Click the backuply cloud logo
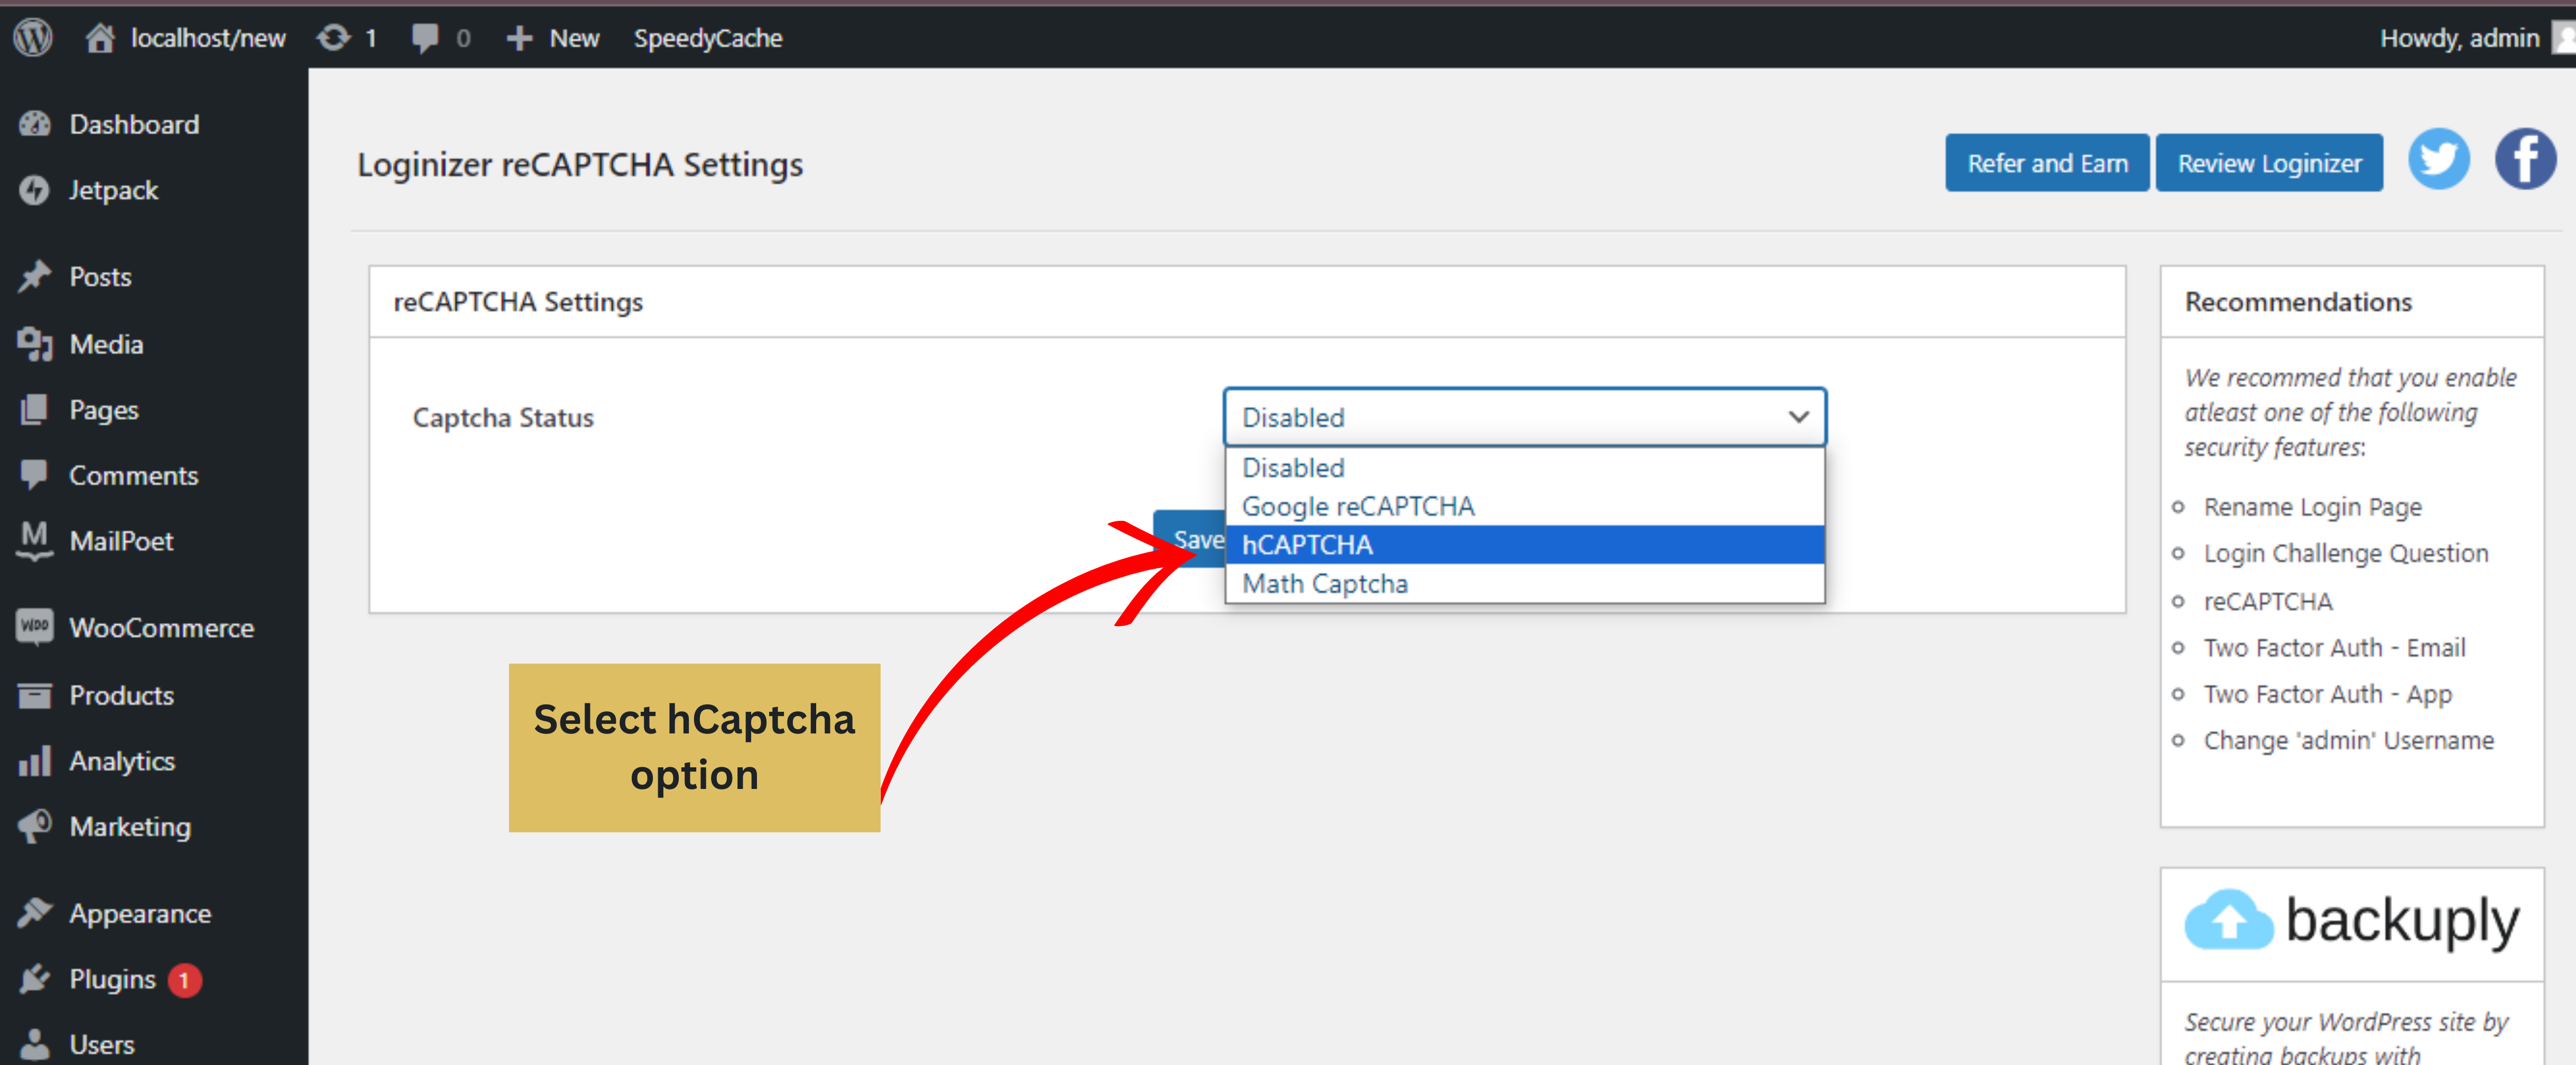The width and height of the screenshot is (2576, 1065). [x=2228, y=920]
